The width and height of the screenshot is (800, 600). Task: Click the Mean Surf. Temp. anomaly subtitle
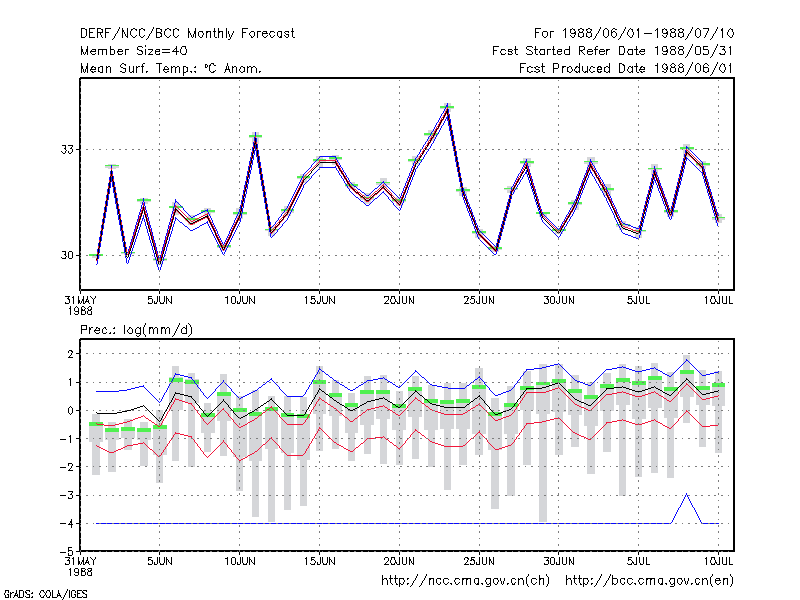[x=171, y=68]
